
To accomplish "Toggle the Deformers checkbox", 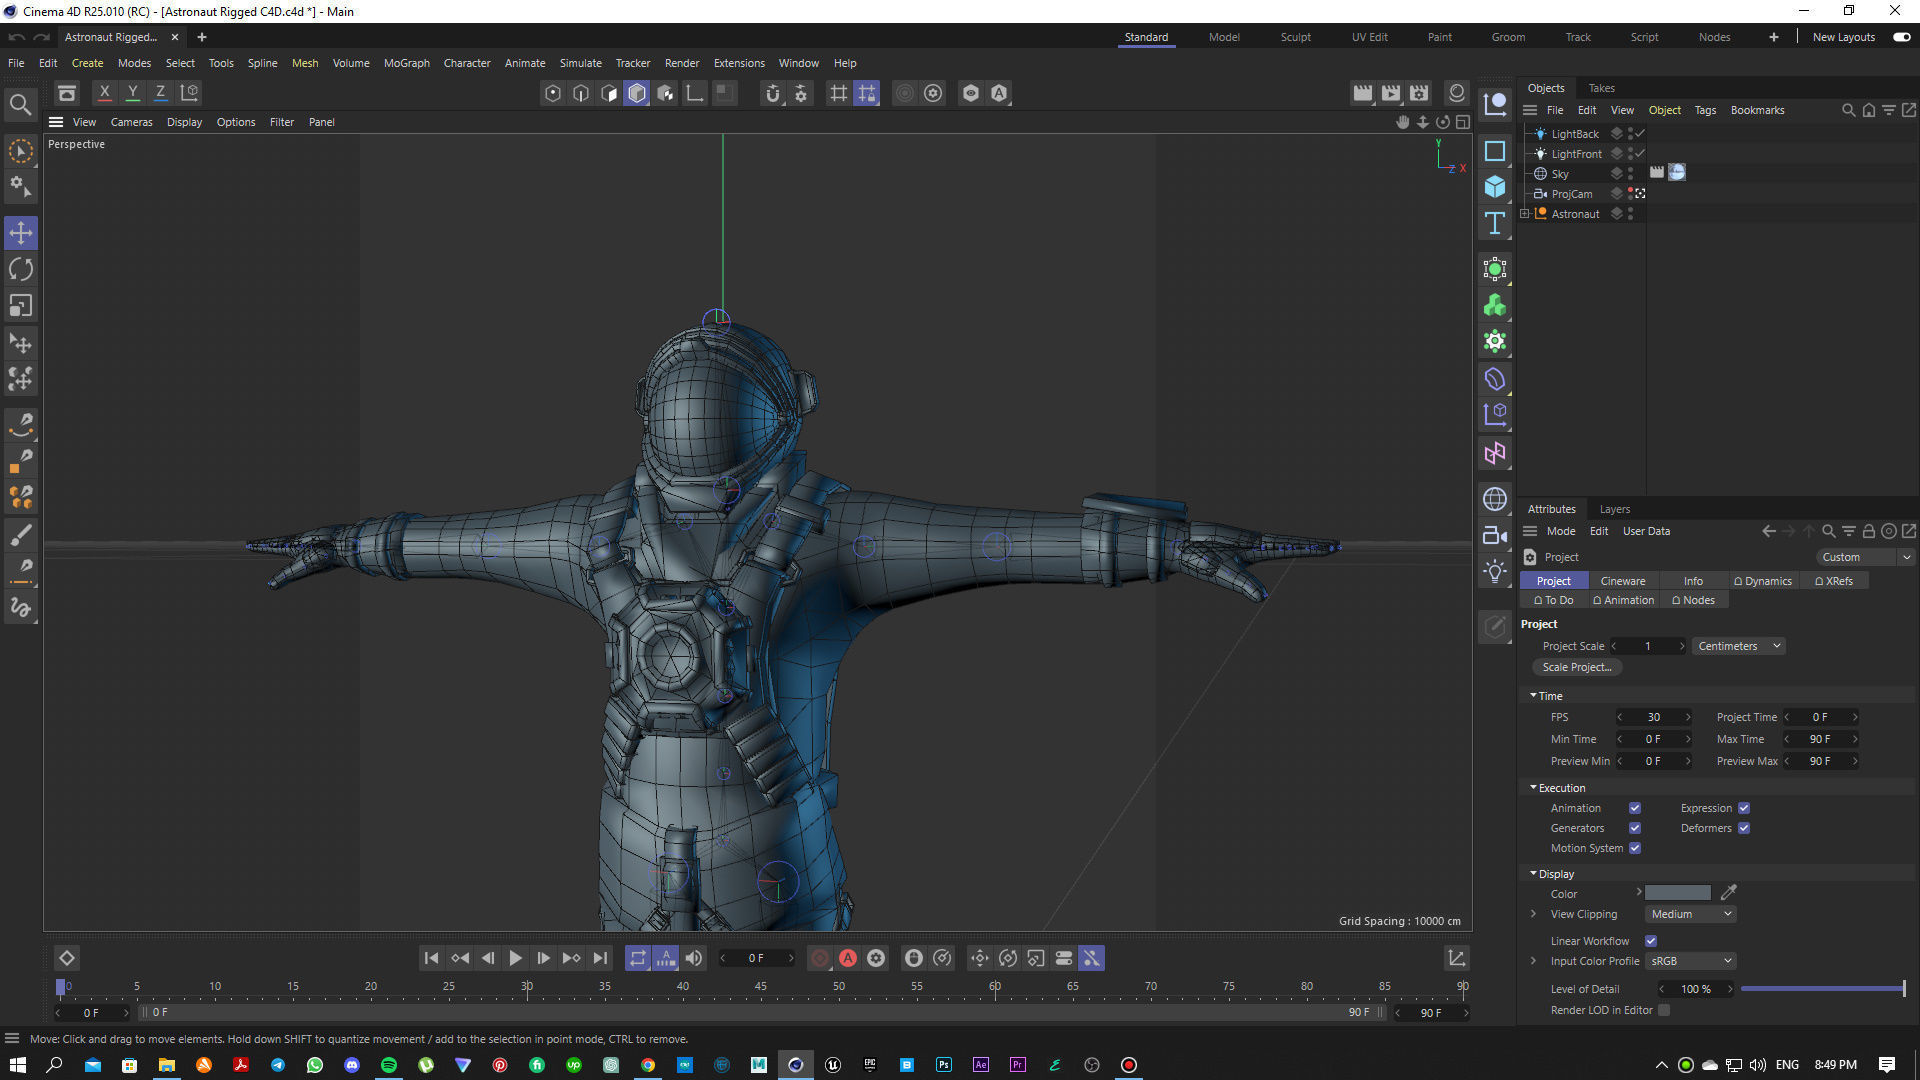I will [x=1744, y=828].
